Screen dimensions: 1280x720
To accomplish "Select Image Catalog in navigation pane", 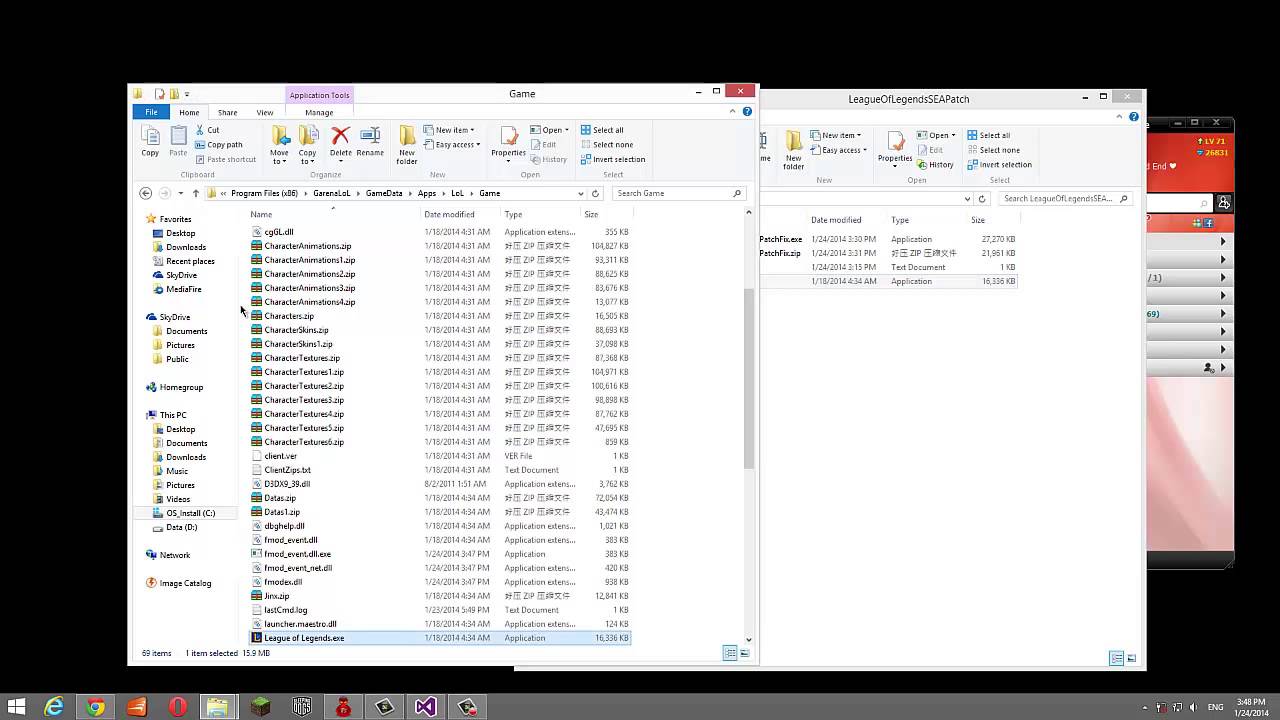I will point(185,583).
